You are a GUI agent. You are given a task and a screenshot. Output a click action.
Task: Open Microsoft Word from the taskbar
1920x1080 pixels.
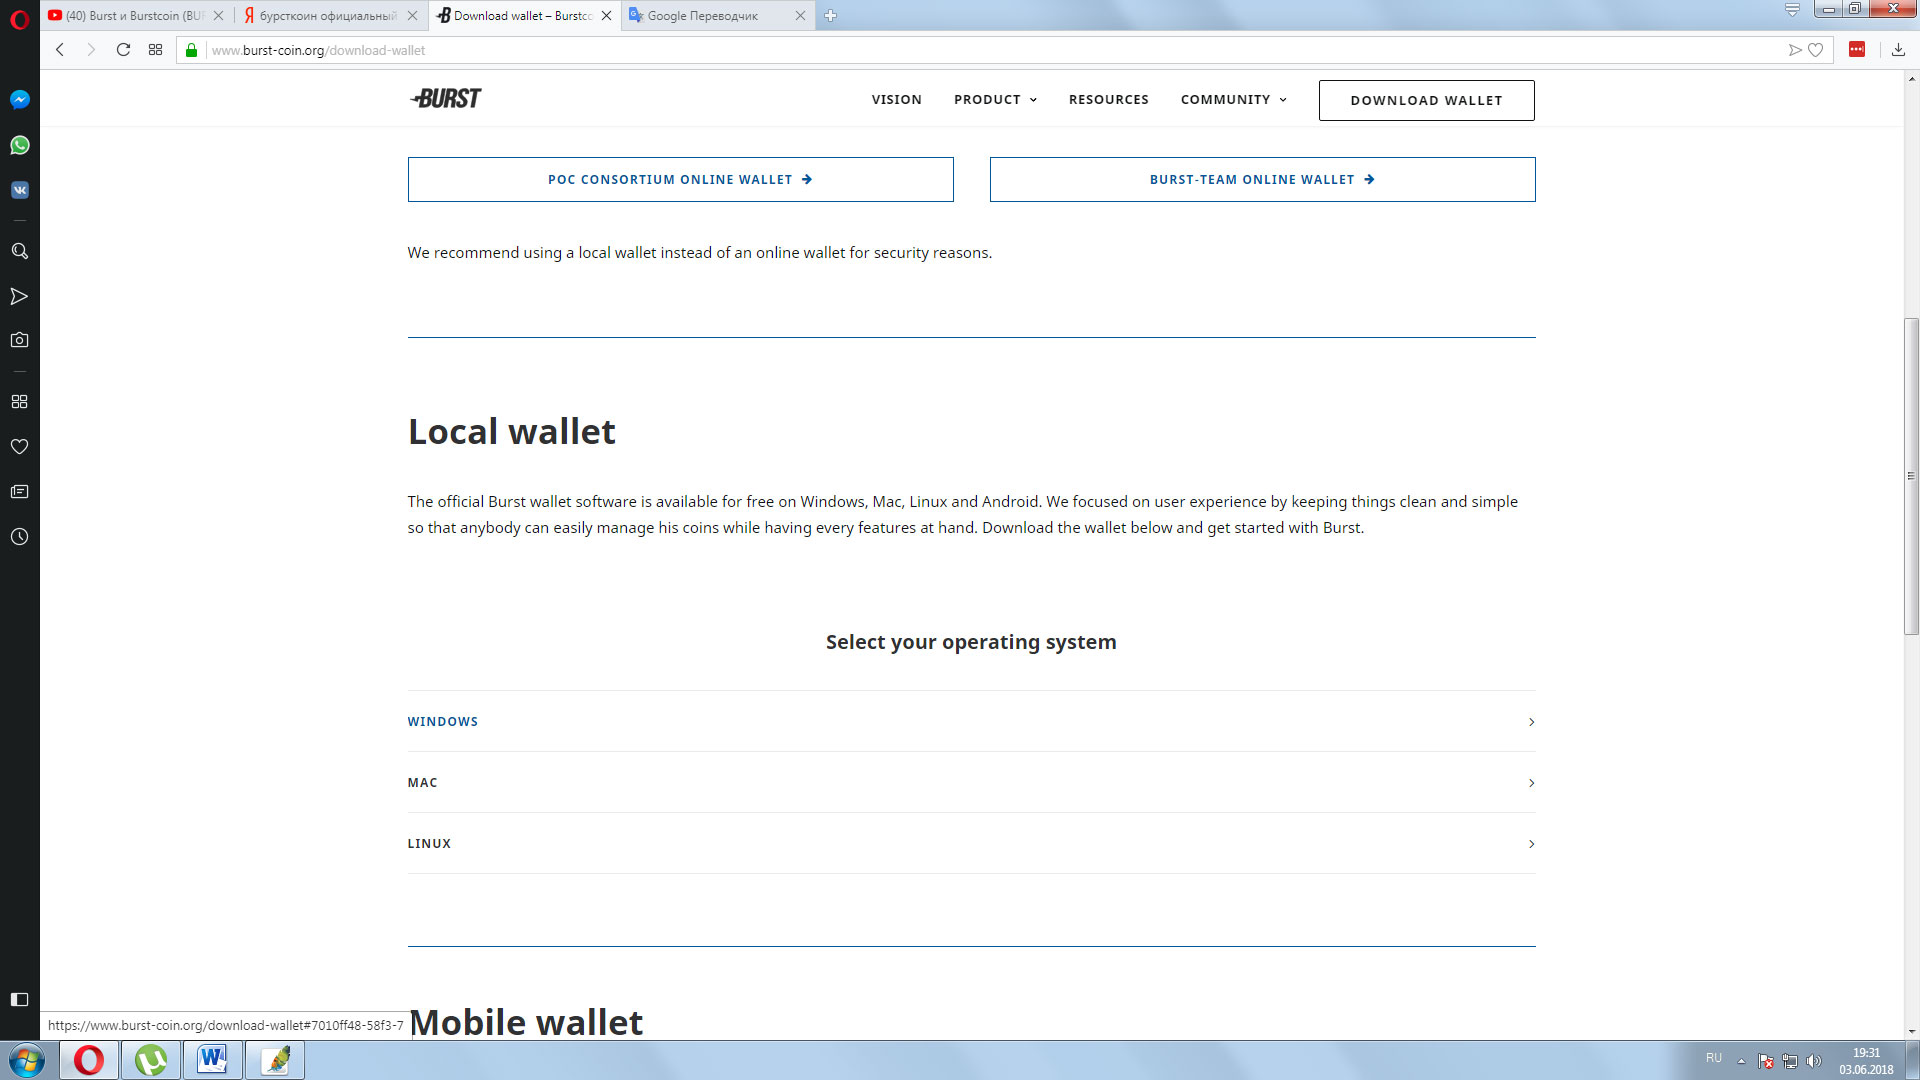tap(213, 1060)
